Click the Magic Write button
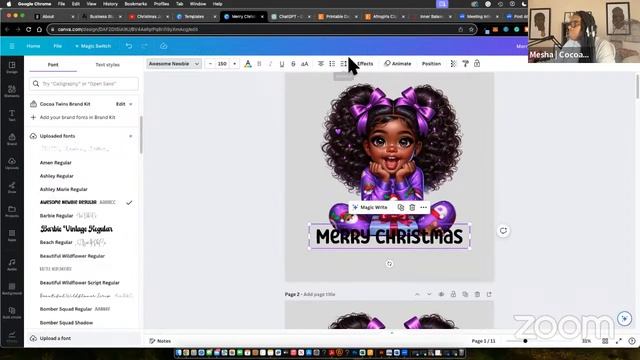This screenshot has height=360, width=640. pos(370,207)
